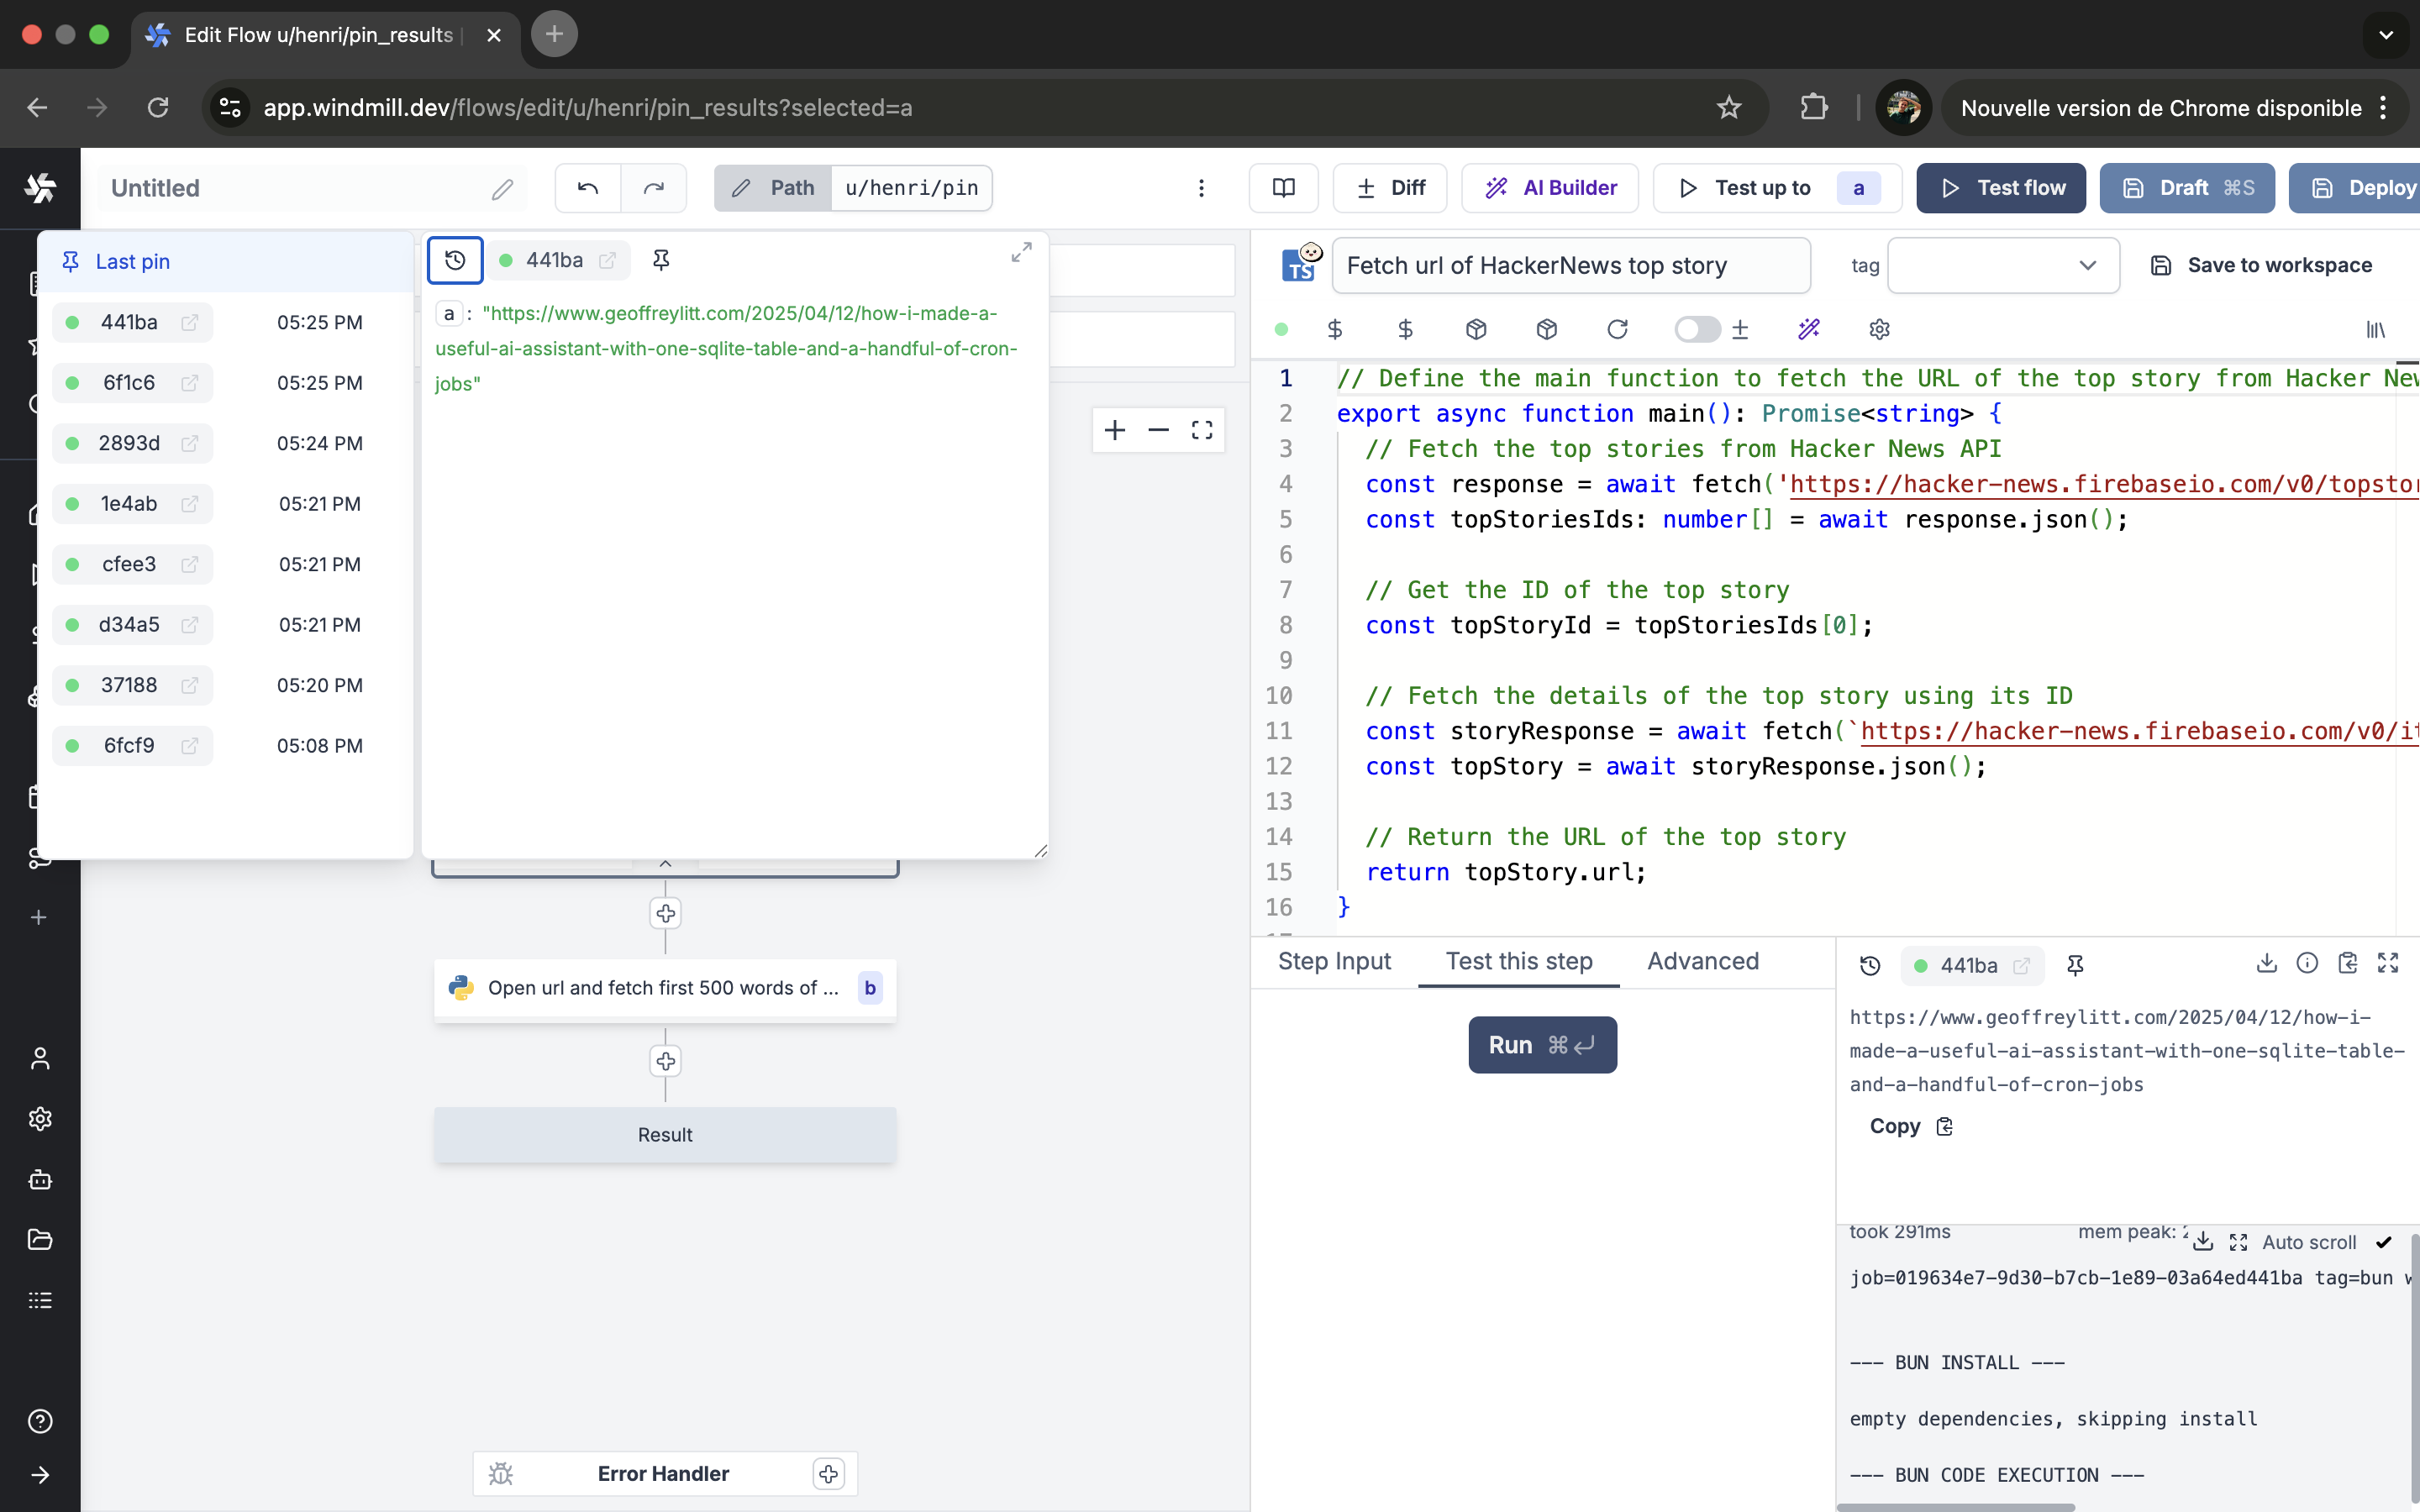
Task: Zoom in the flow canvas with plus
Action: pyautogui.click(x=1115, y=430)
